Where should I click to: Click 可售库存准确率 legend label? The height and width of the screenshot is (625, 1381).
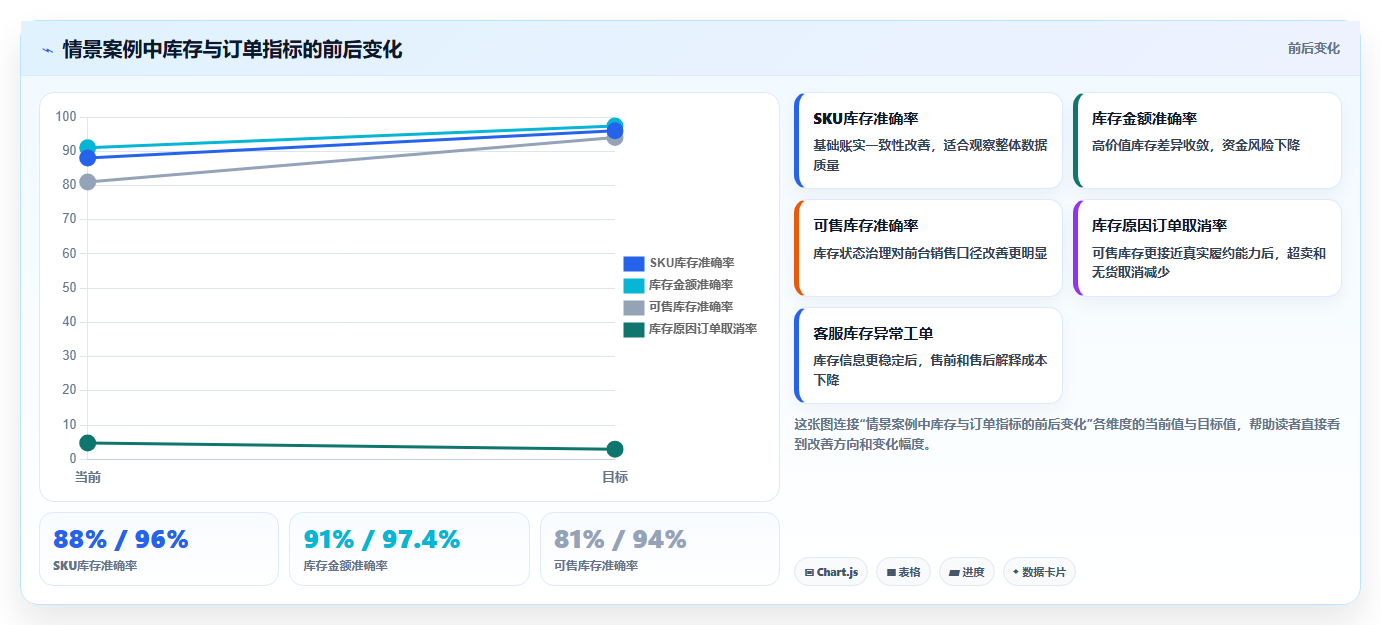pyautogui.click(x=691, y=307)
